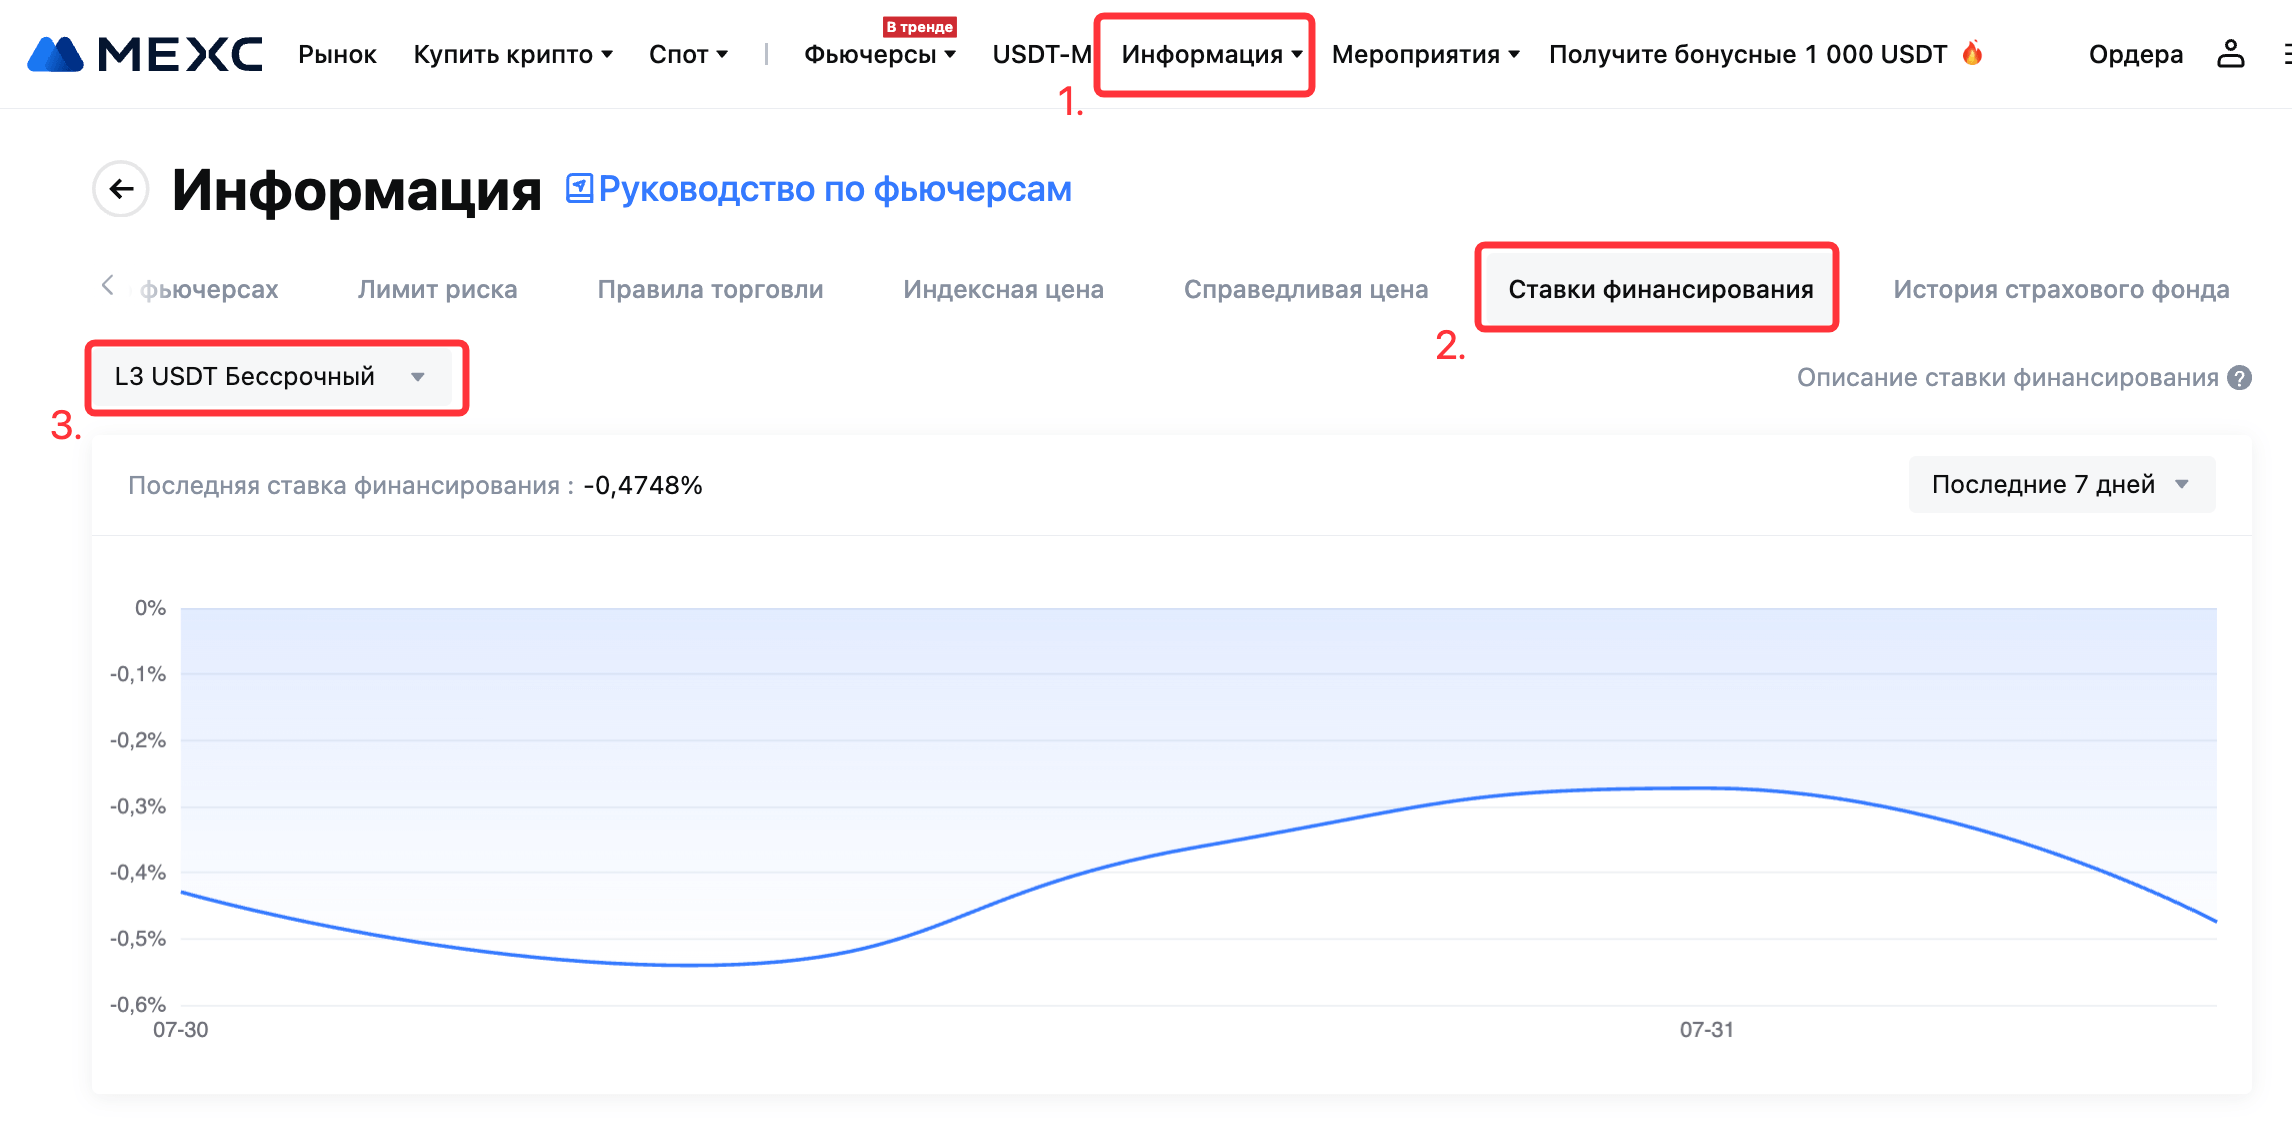Open Руководство по фьючерсам link

834,189
